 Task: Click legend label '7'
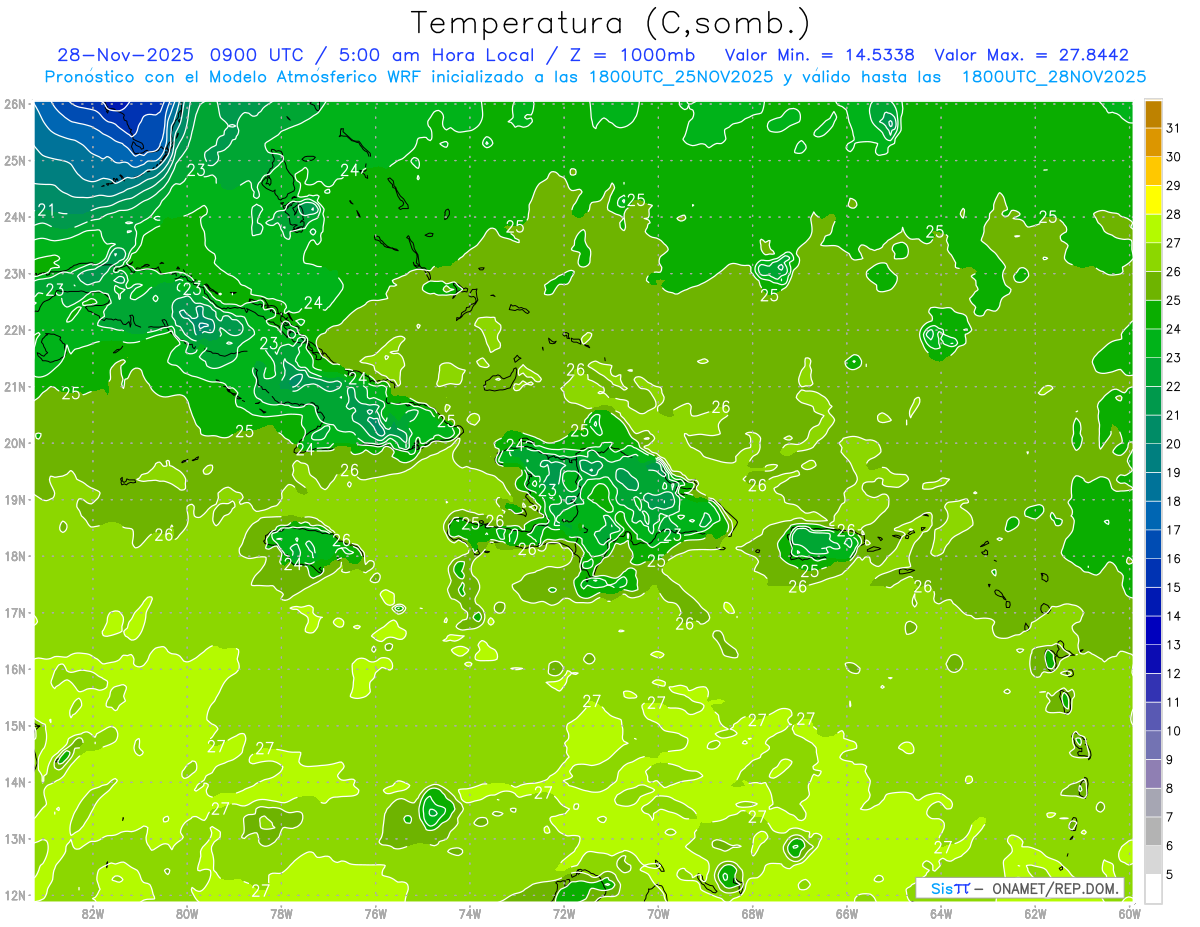click(1170, 816)
